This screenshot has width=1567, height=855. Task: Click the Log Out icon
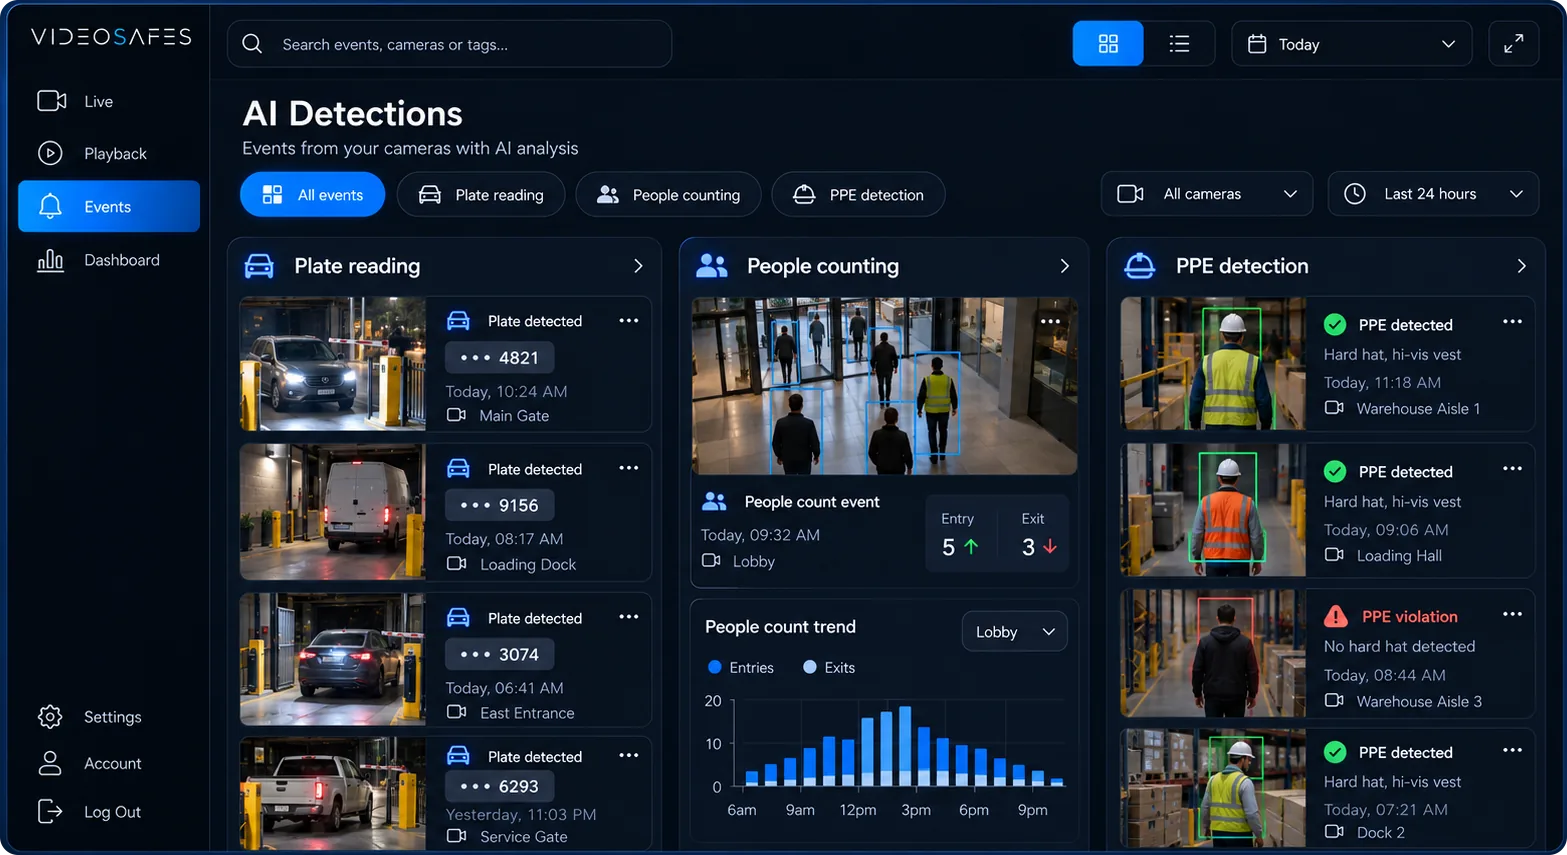click(50, 811)
